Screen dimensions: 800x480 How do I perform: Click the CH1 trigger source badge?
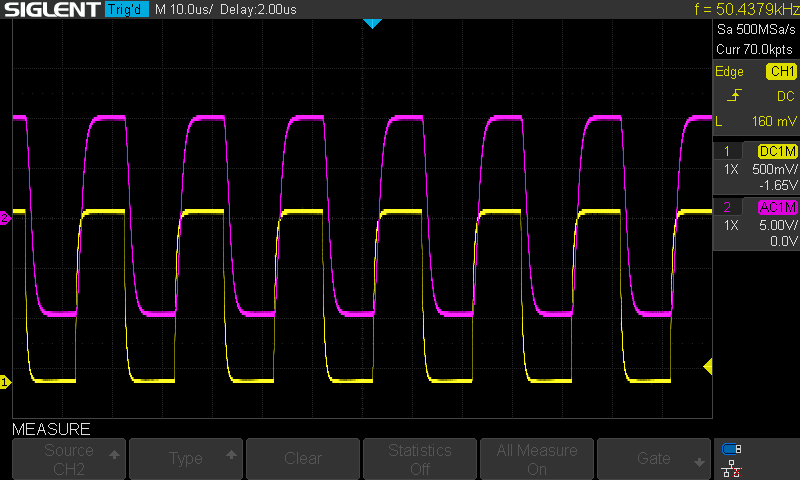(x=782, y=71)
